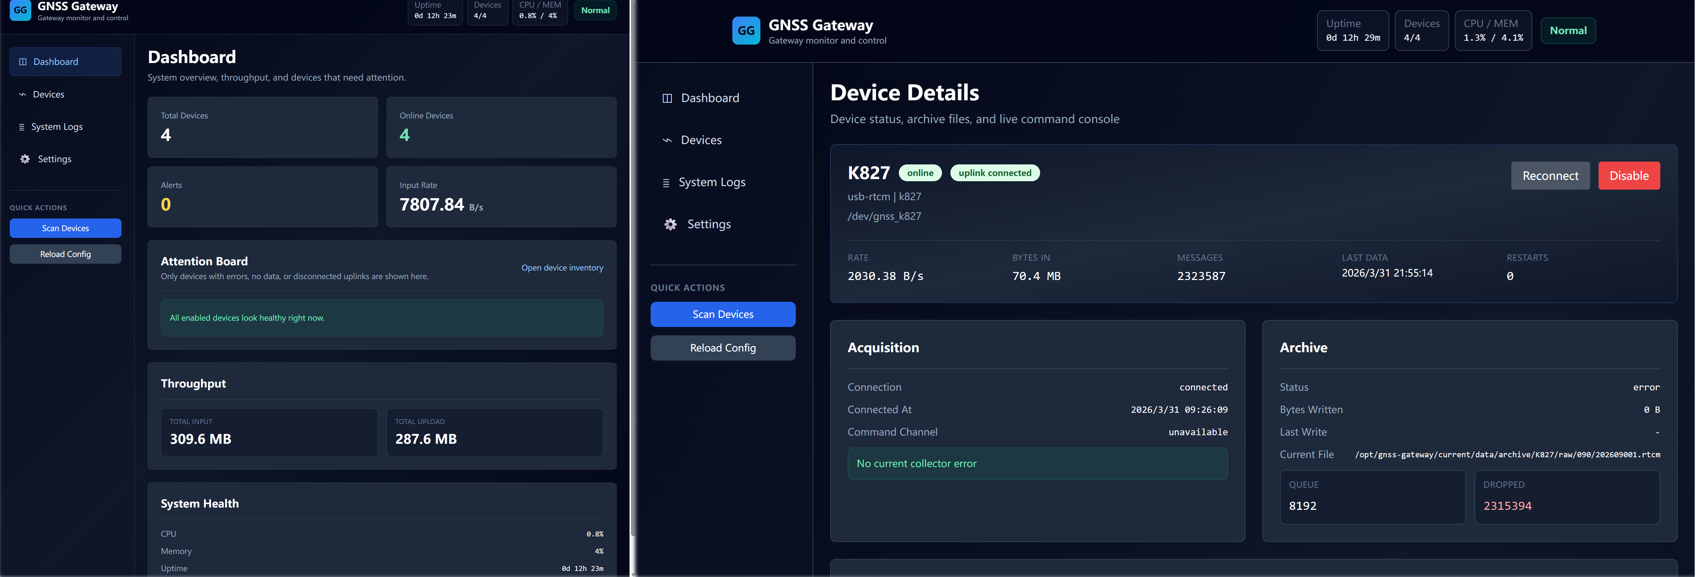Click the archive Current File path

coord(1507,455)
